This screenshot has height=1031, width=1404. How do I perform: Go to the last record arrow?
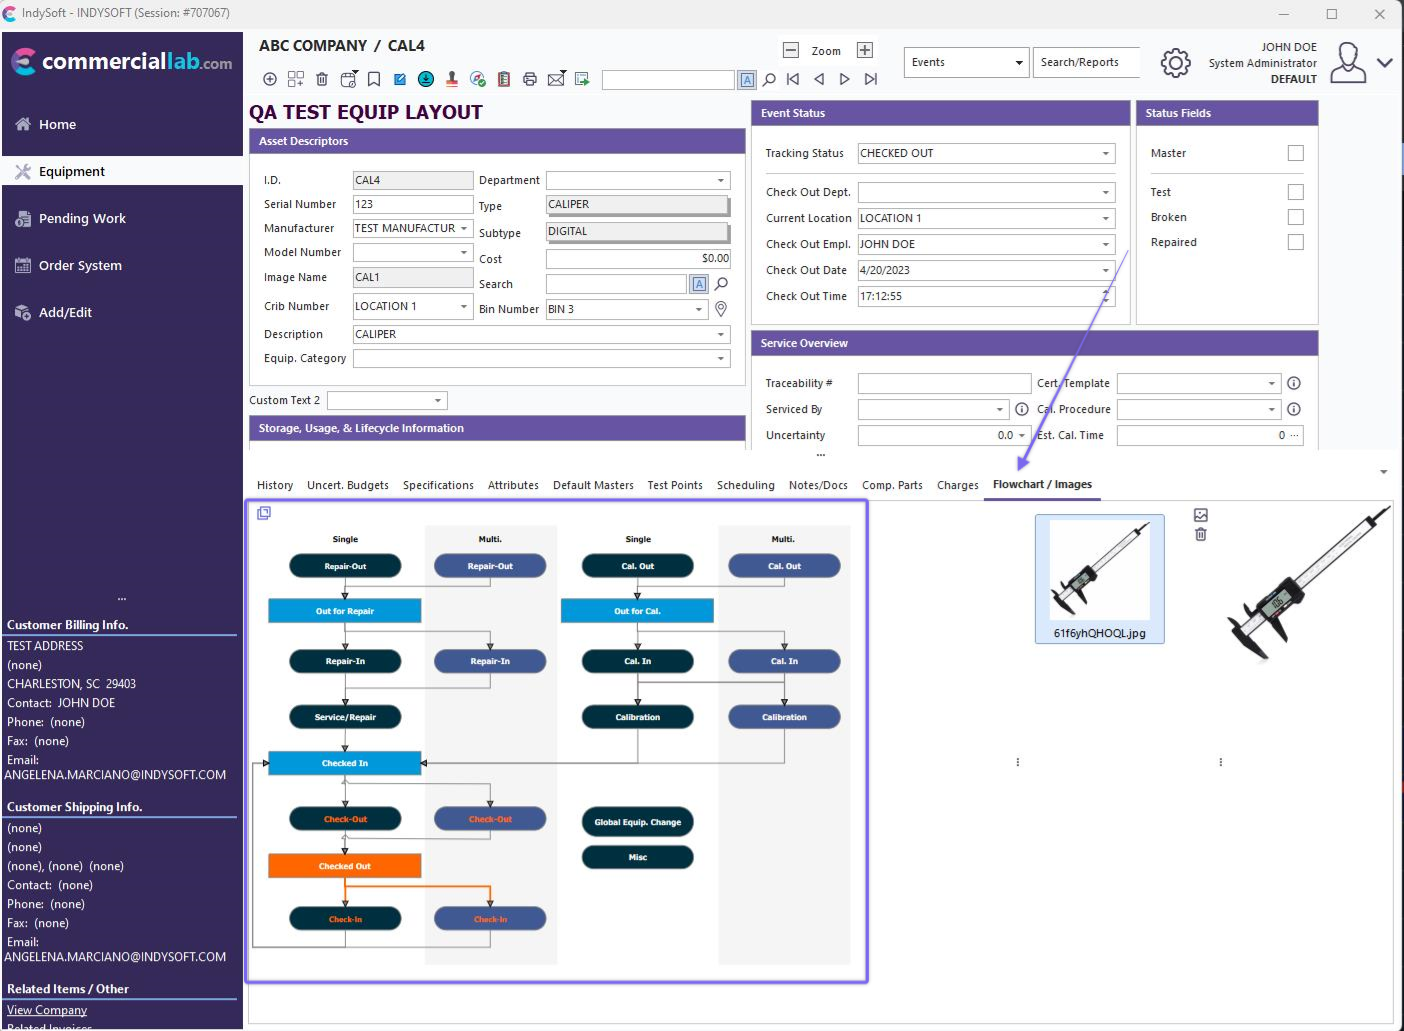point(871,79)
